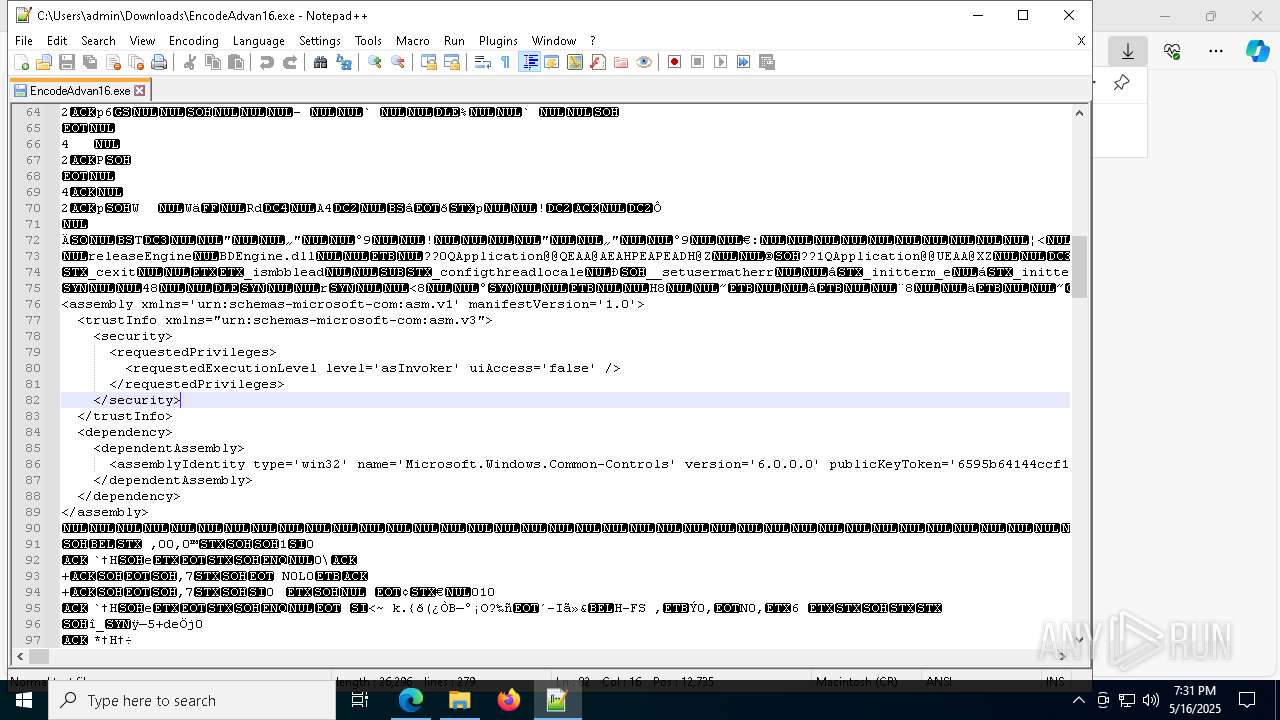This screenshot has height=720, width=1280.
Task: Click the Copy toolbar icon
Action: 213,62
